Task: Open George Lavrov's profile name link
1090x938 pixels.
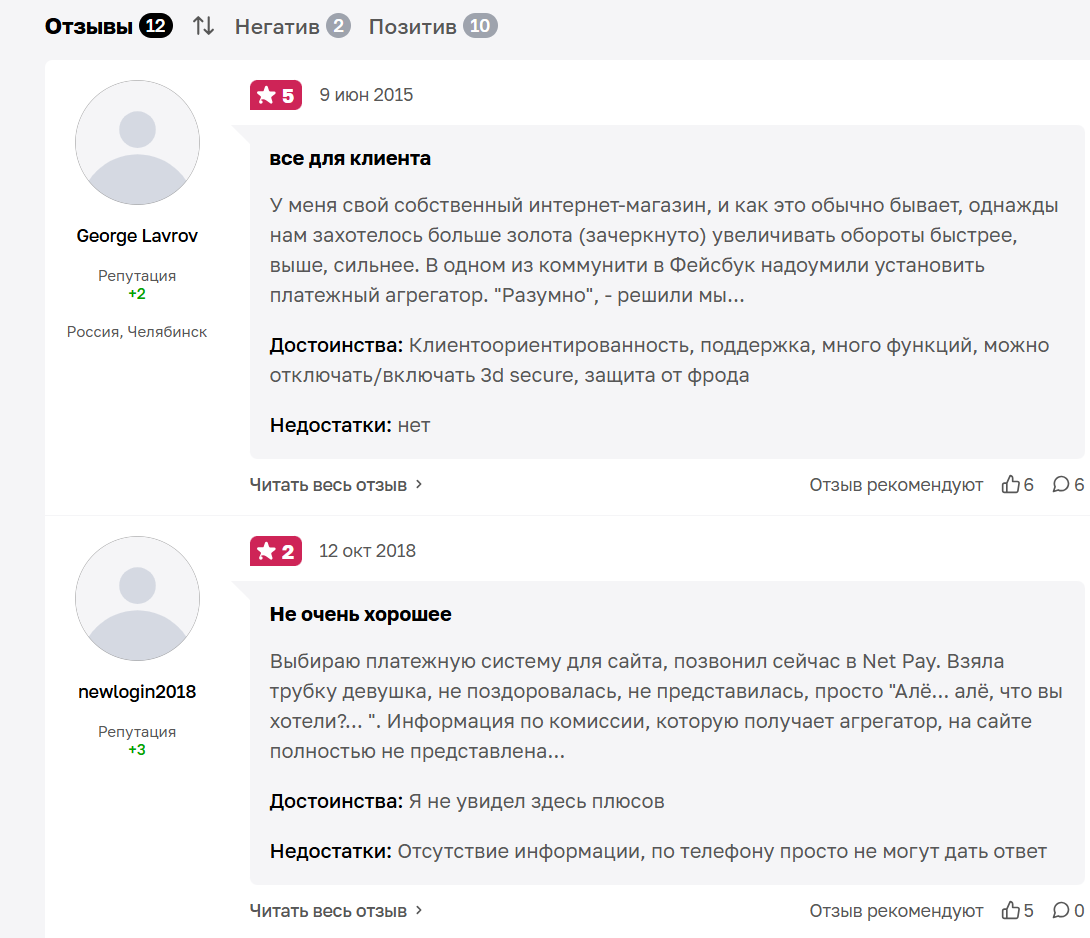Action: (x=137, y=236)
